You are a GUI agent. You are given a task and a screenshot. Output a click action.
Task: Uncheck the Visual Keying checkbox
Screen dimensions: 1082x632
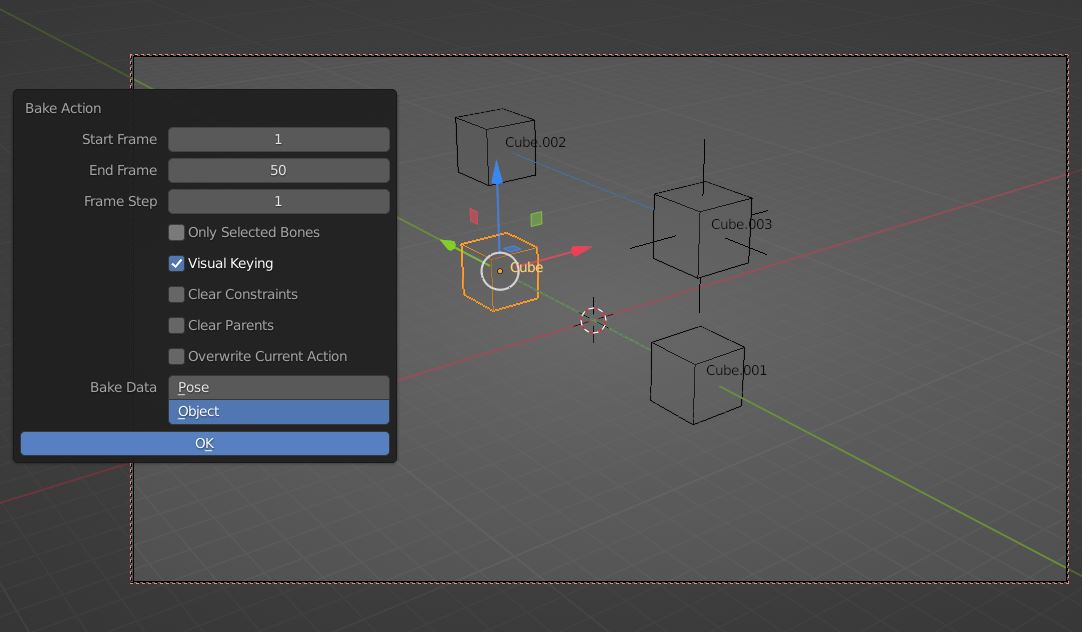176,264
